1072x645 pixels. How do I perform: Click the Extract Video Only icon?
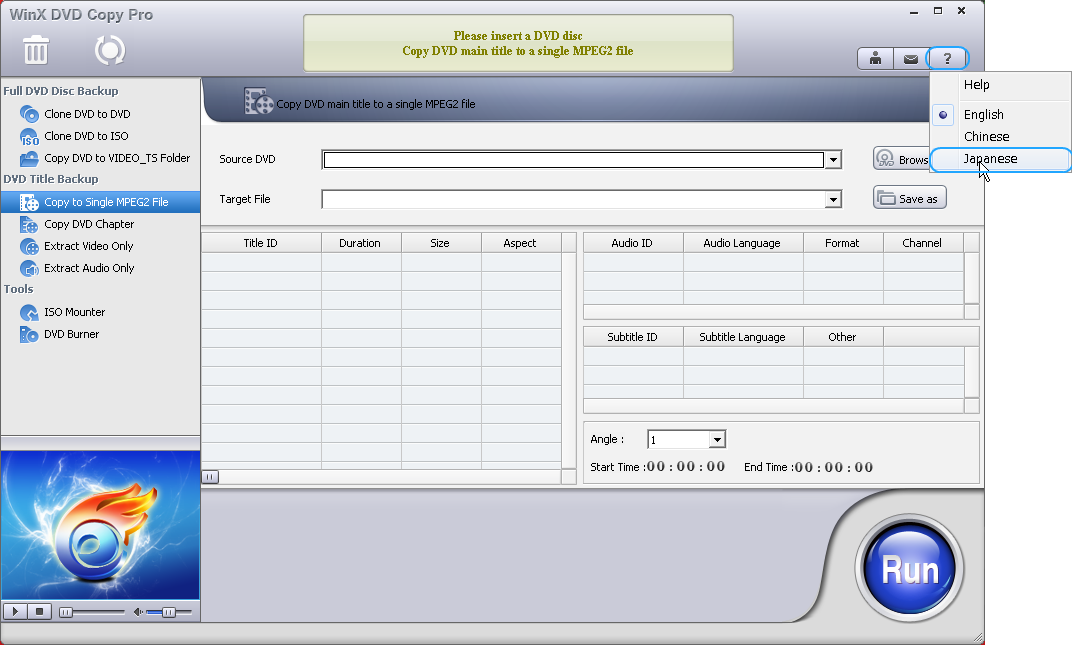coord(29,246)
